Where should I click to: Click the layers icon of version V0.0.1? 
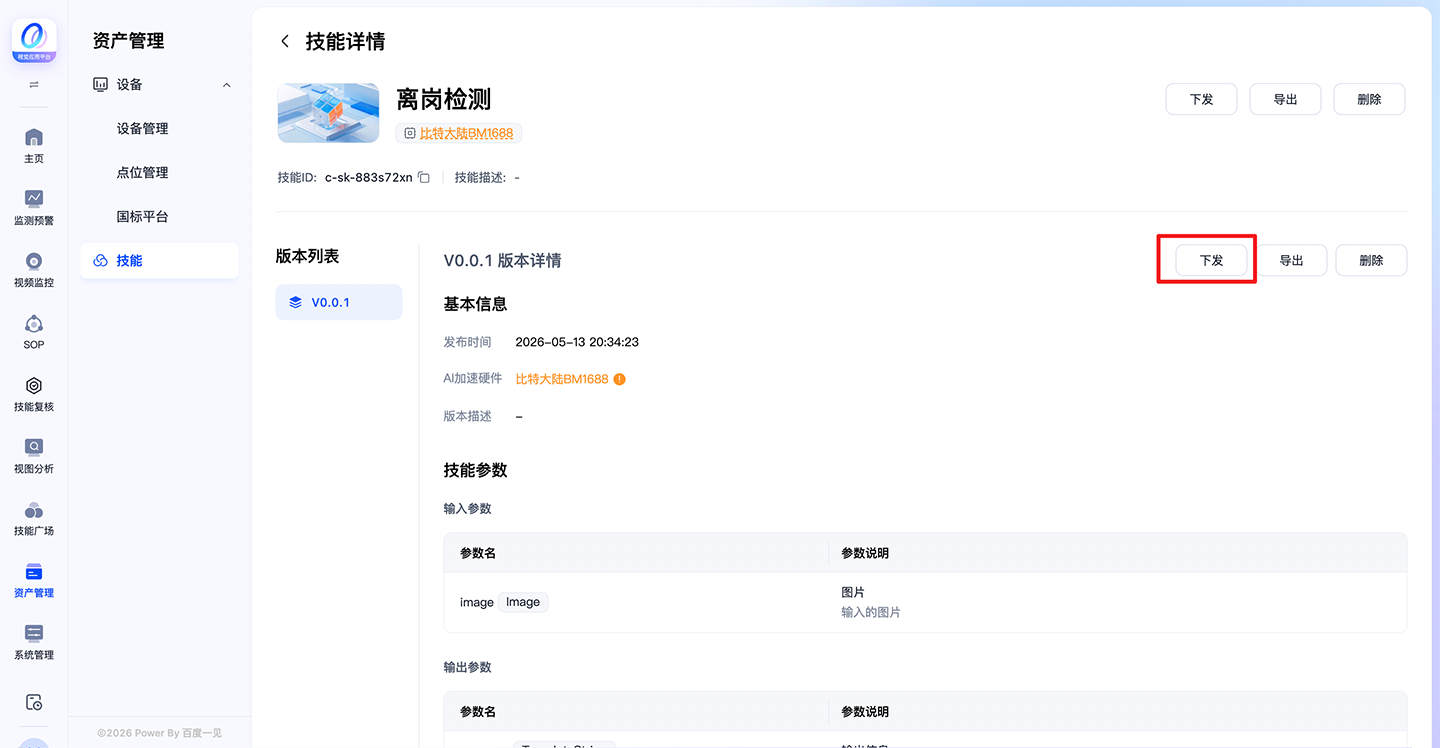(x=295, y=302)
